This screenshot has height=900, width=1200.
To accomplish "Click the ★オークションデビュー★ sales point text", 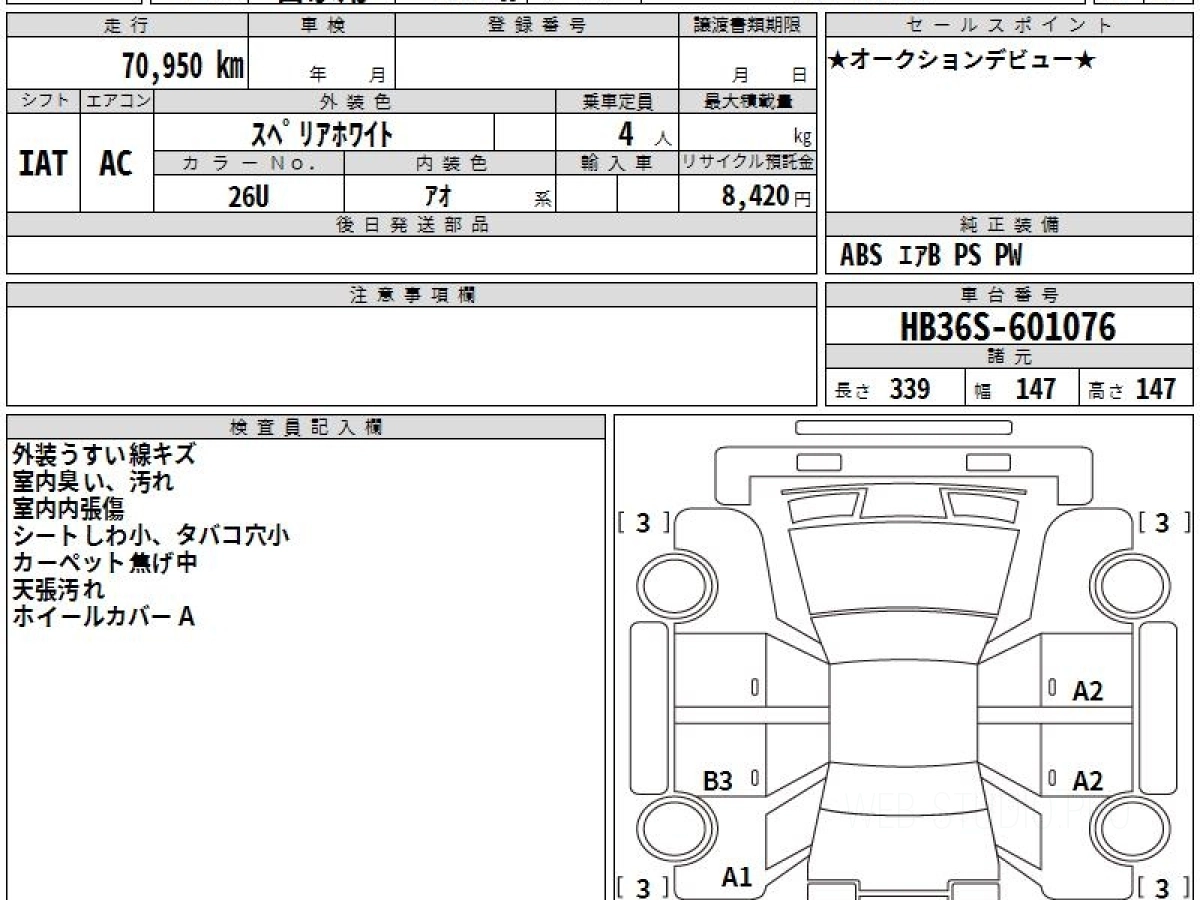I will pyautogui.click(x=962, y=62).
